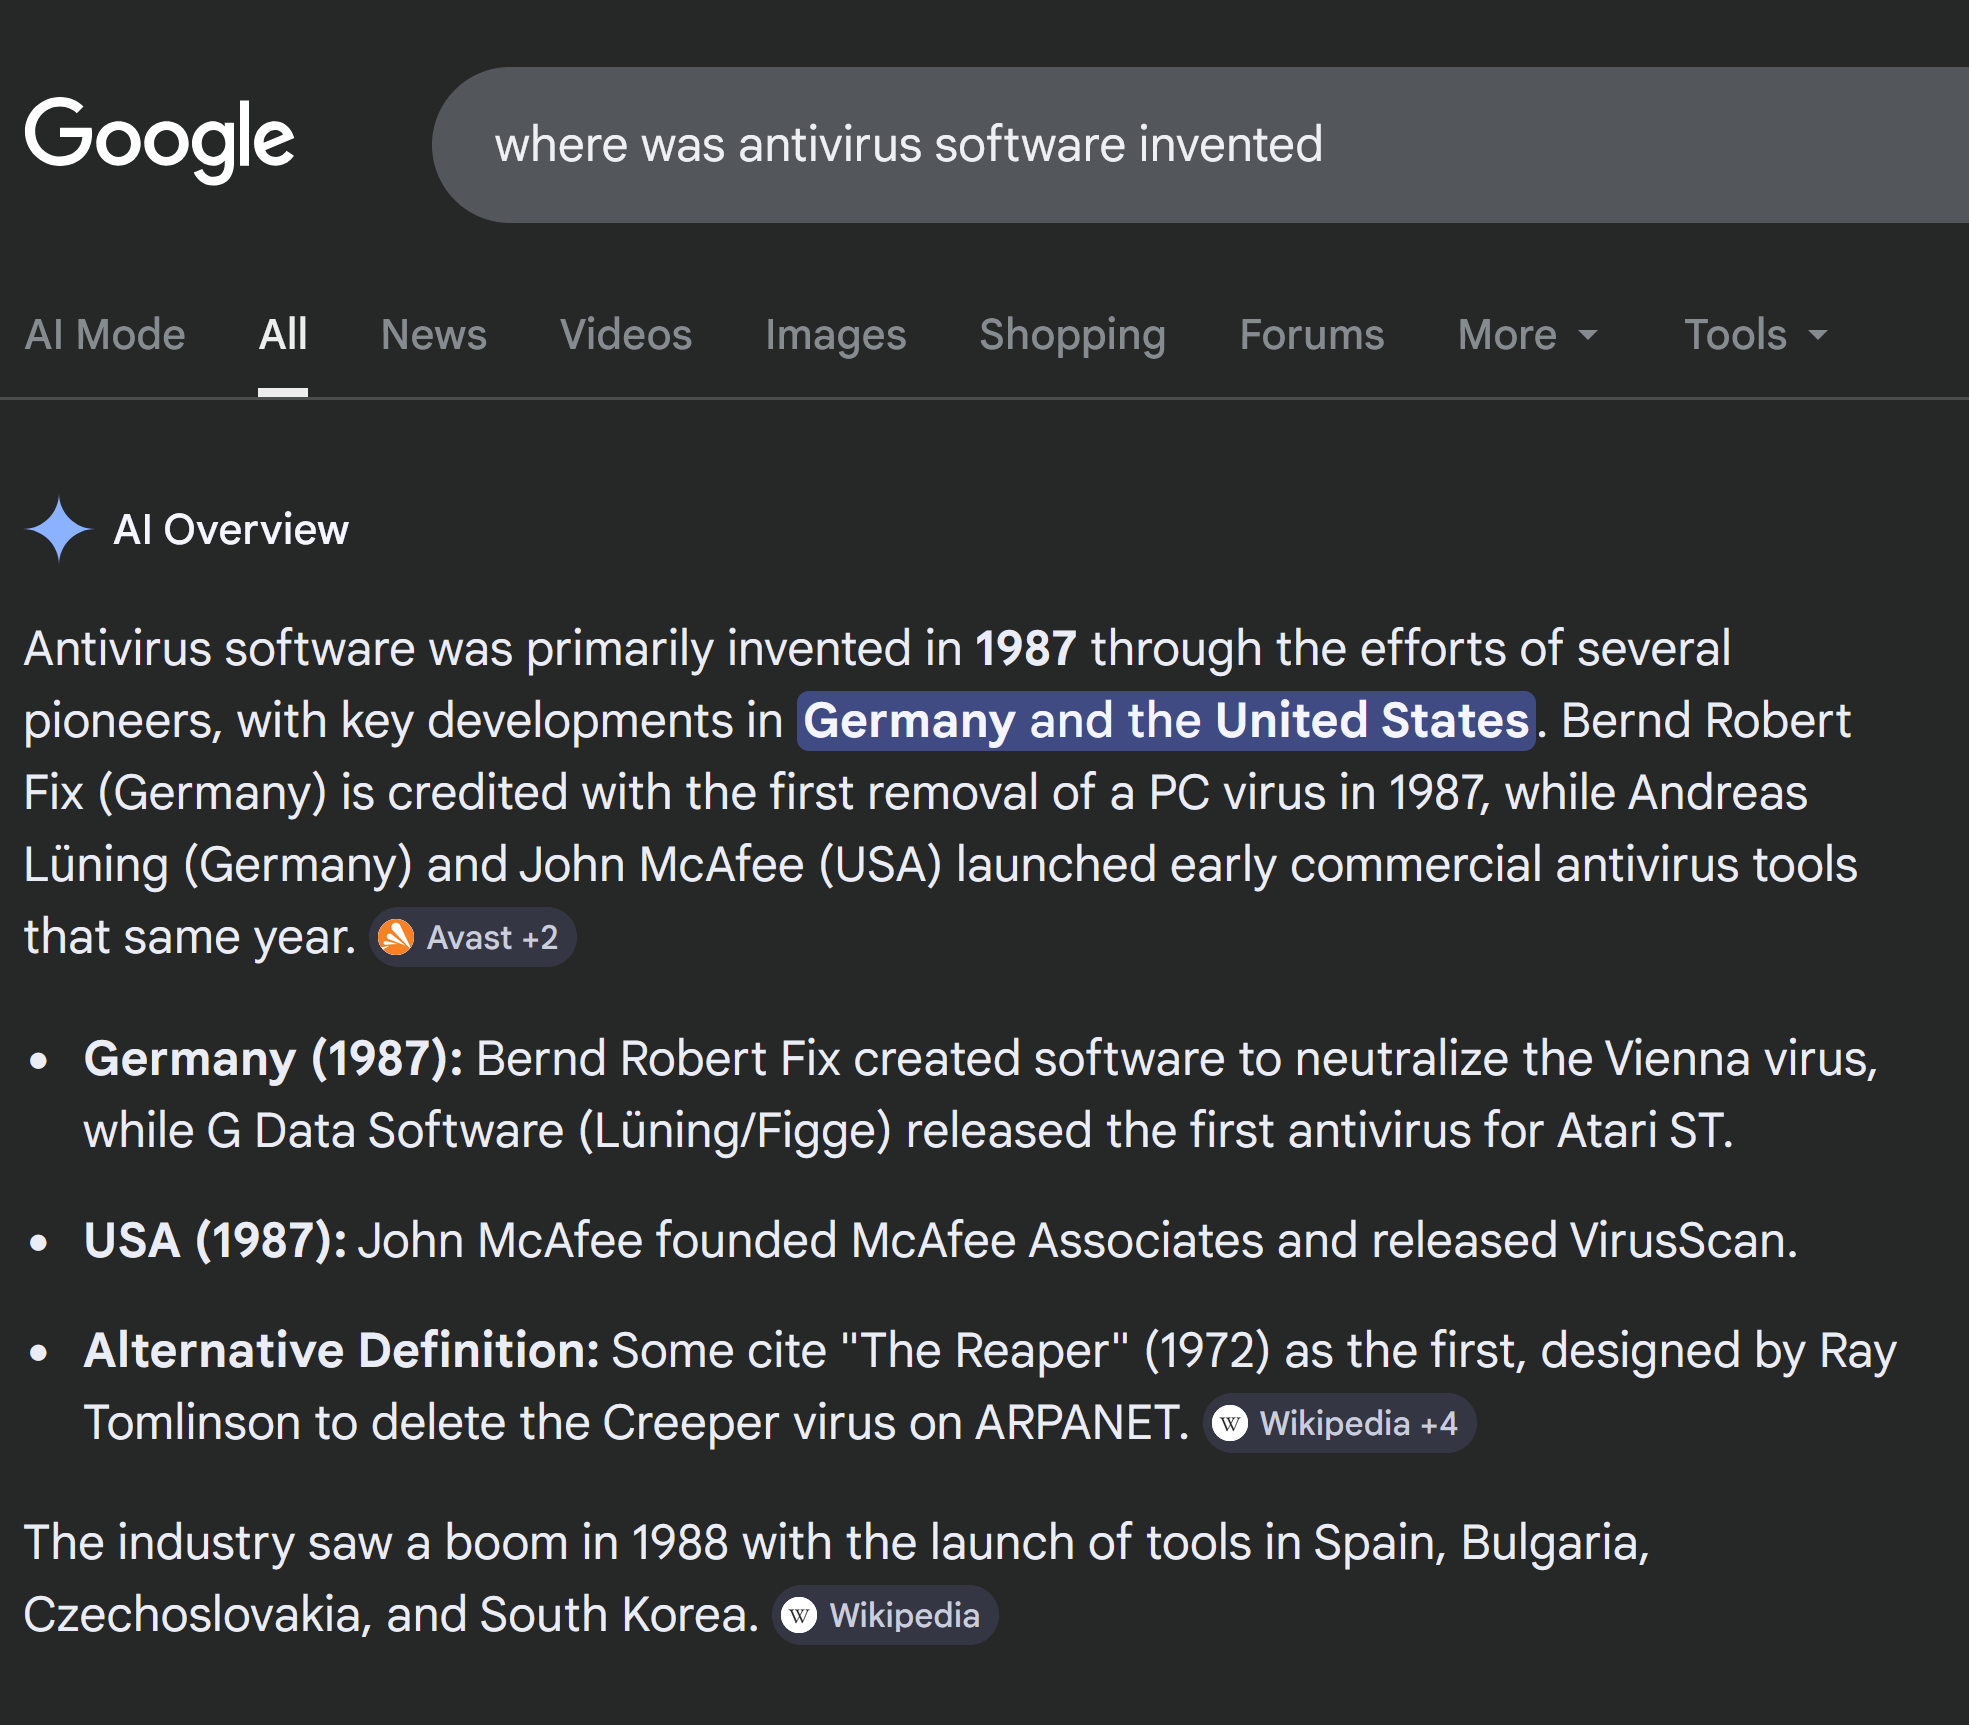The width and height of the screenshot is (1969, 1725).
Task: Open the Shopping tab
Action: [1072, 335]
